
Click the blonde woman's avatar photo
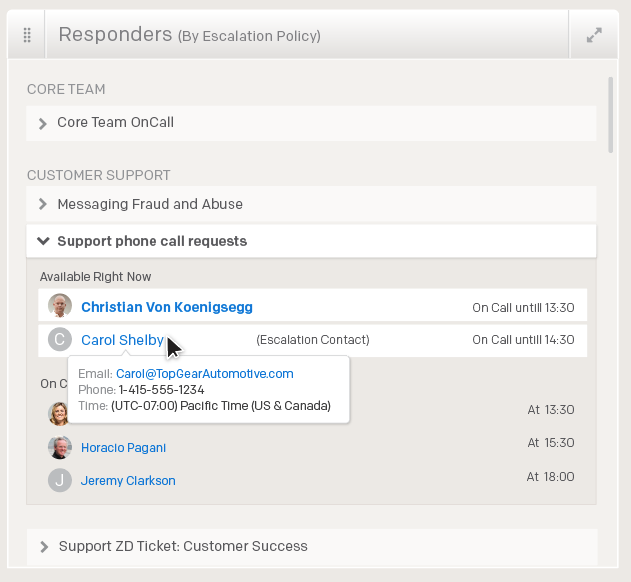pos(58,414)
